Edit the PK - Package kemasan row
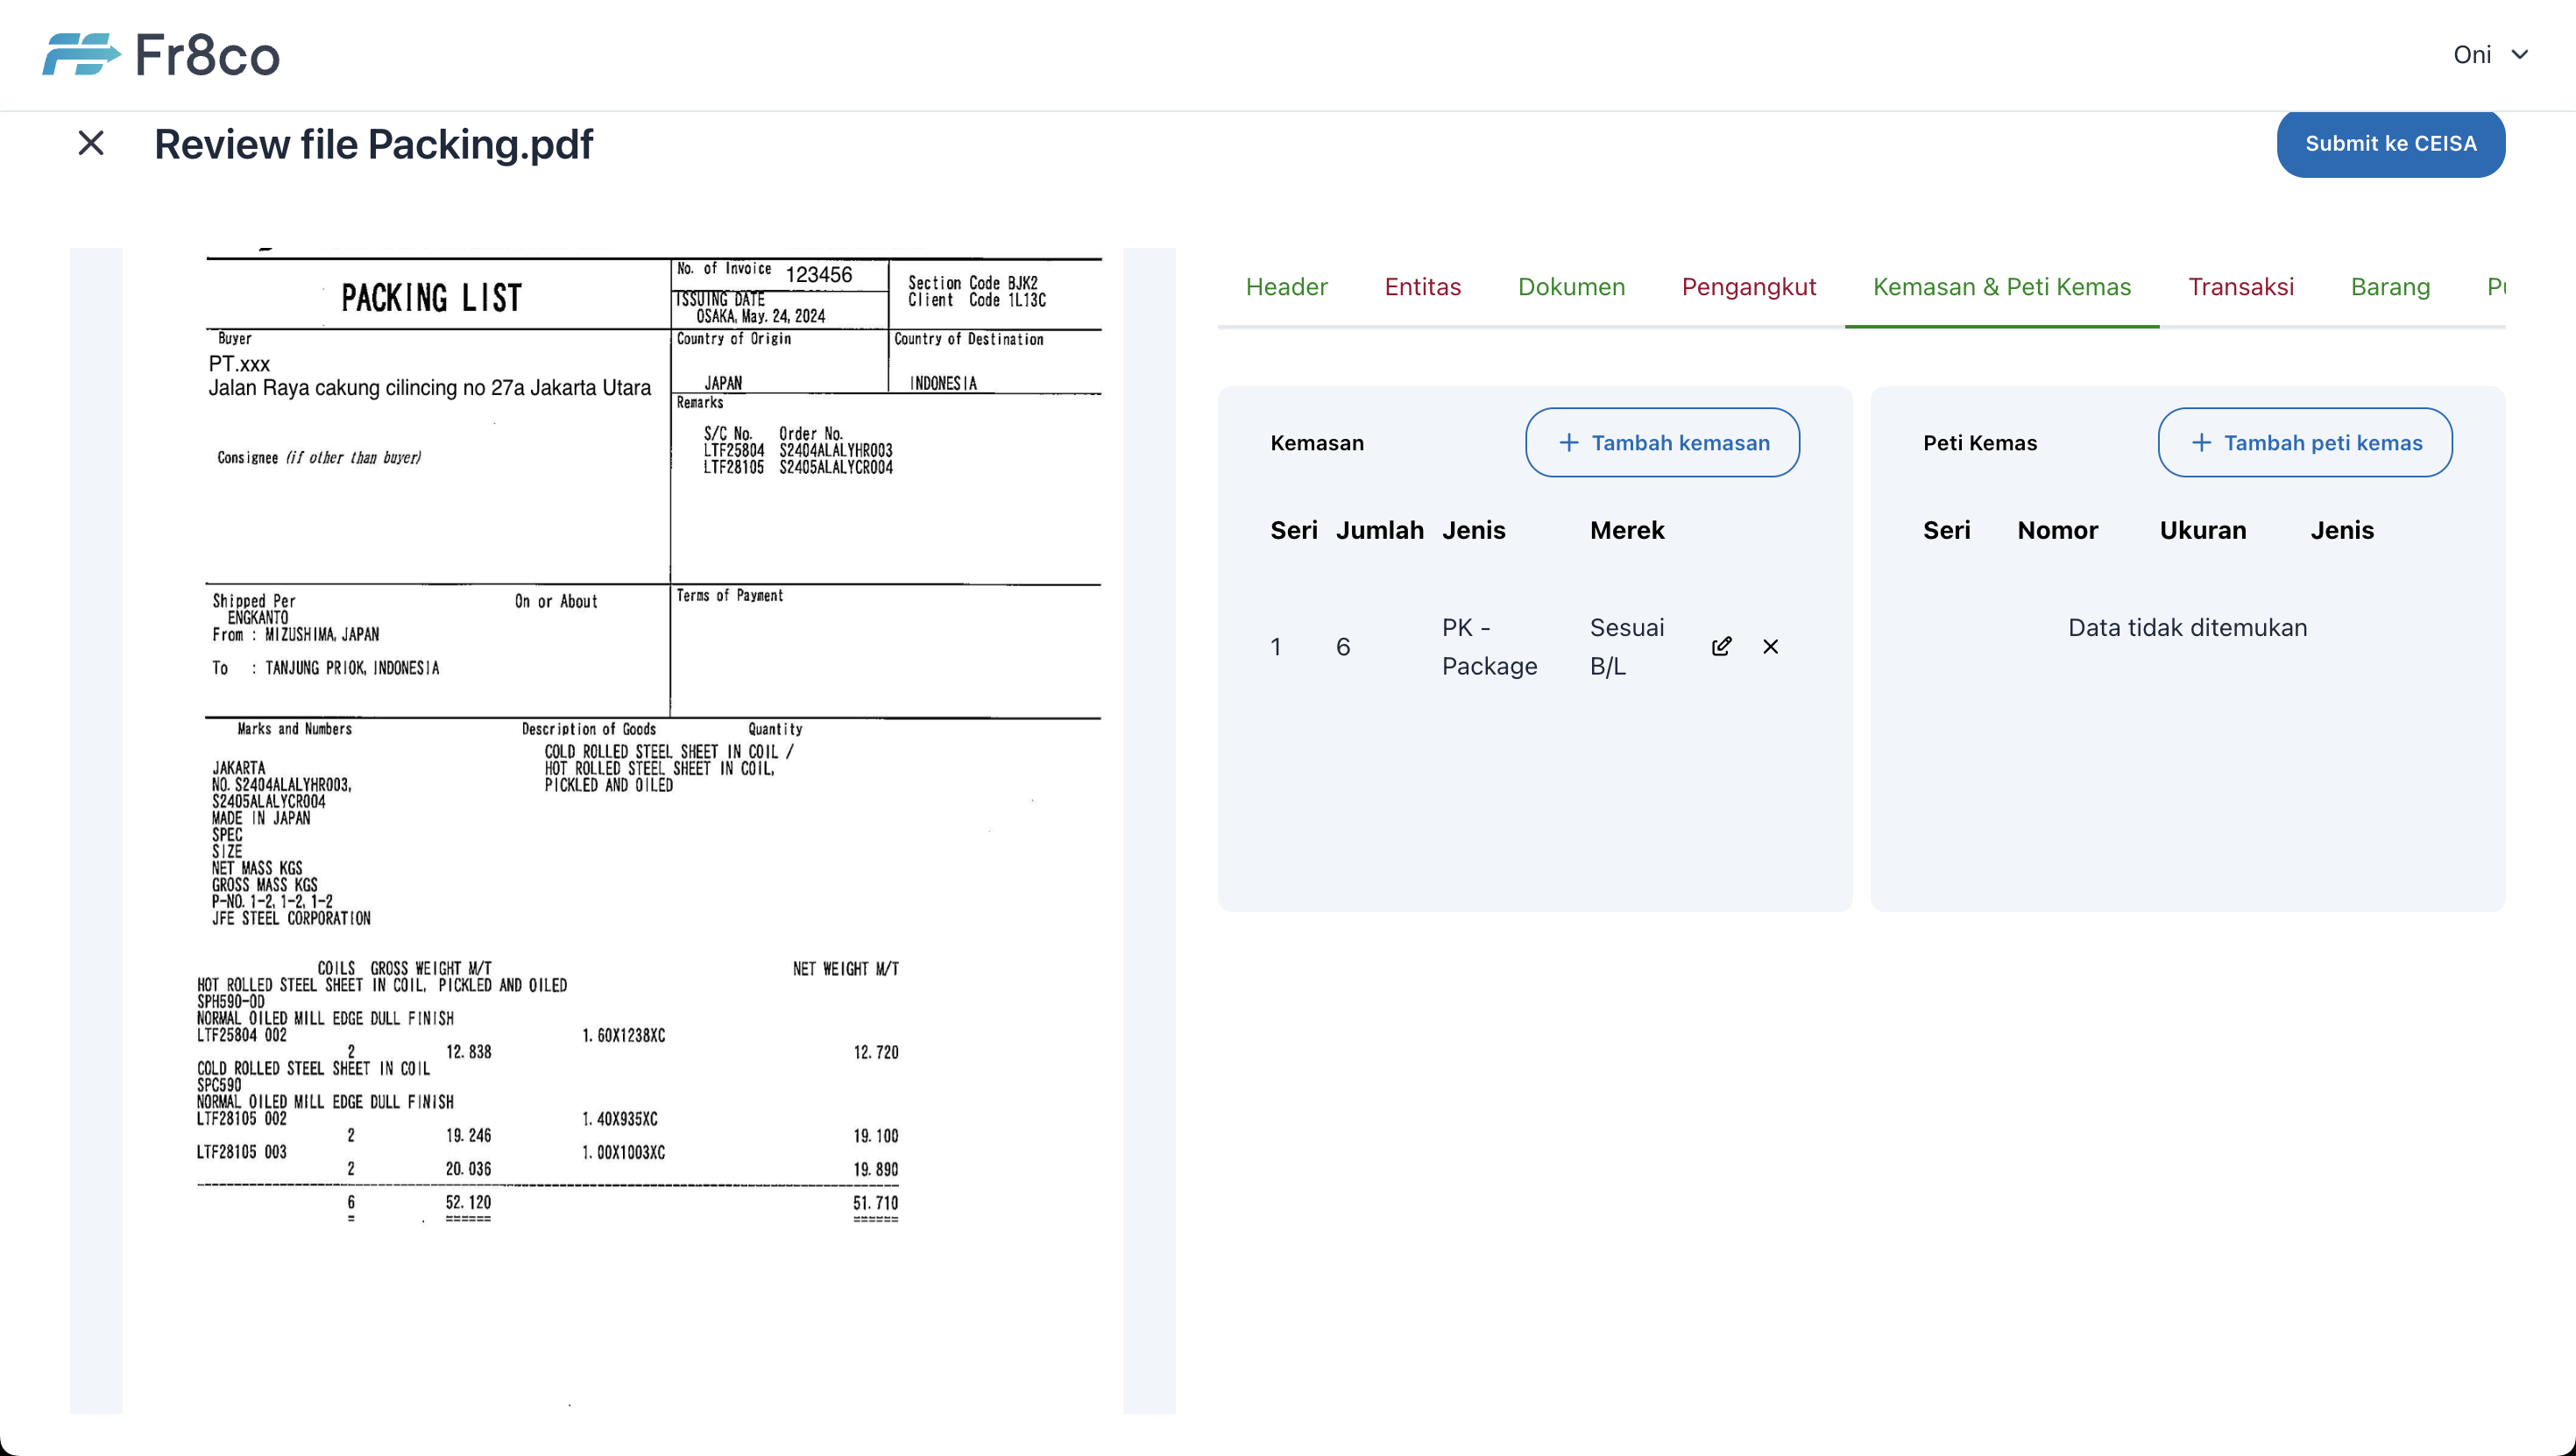The height and width of the screenshot is (1456, 2576). [1721, 646]
